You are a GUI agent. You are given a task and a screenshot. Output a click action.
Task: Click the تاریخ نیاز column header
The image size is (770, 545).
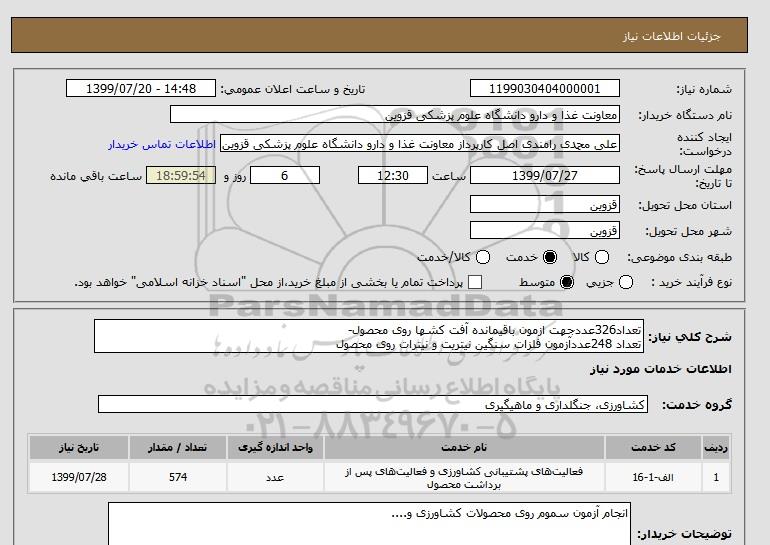pyautogui.click(x=79, y=447)
